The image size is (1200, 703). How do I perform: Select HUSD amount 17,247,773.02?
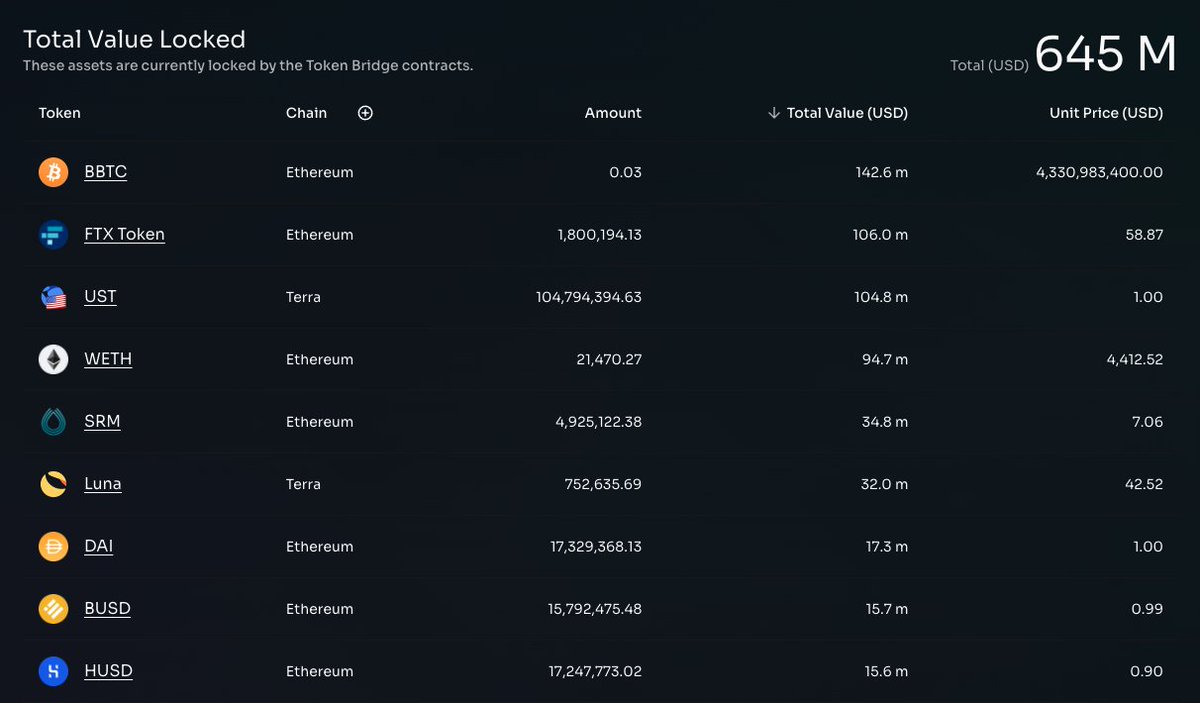(596, 671)
